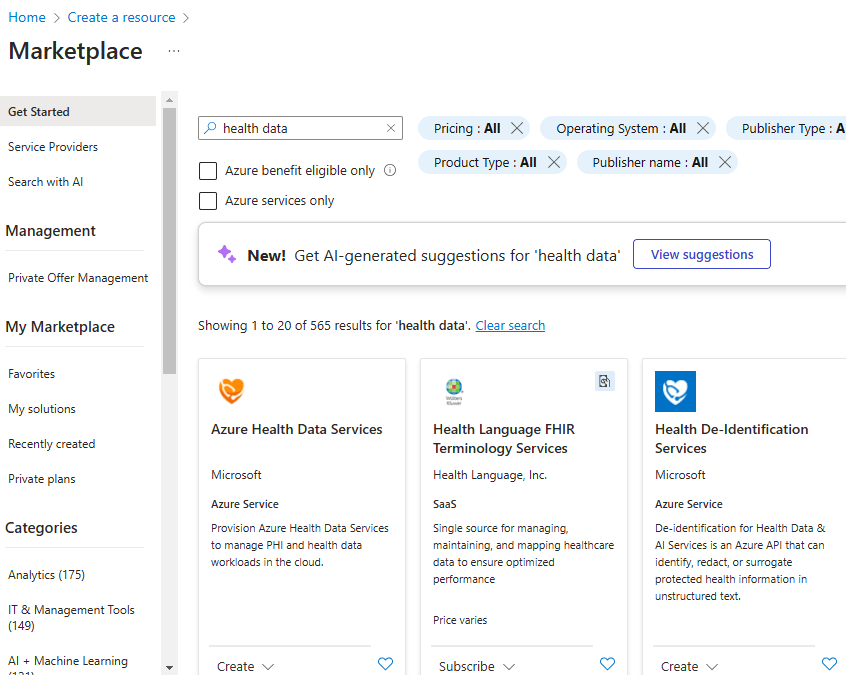The width and height of the screenshot is (846, 675).
Task: Click View suggestions button
Action: click(702, 254)
